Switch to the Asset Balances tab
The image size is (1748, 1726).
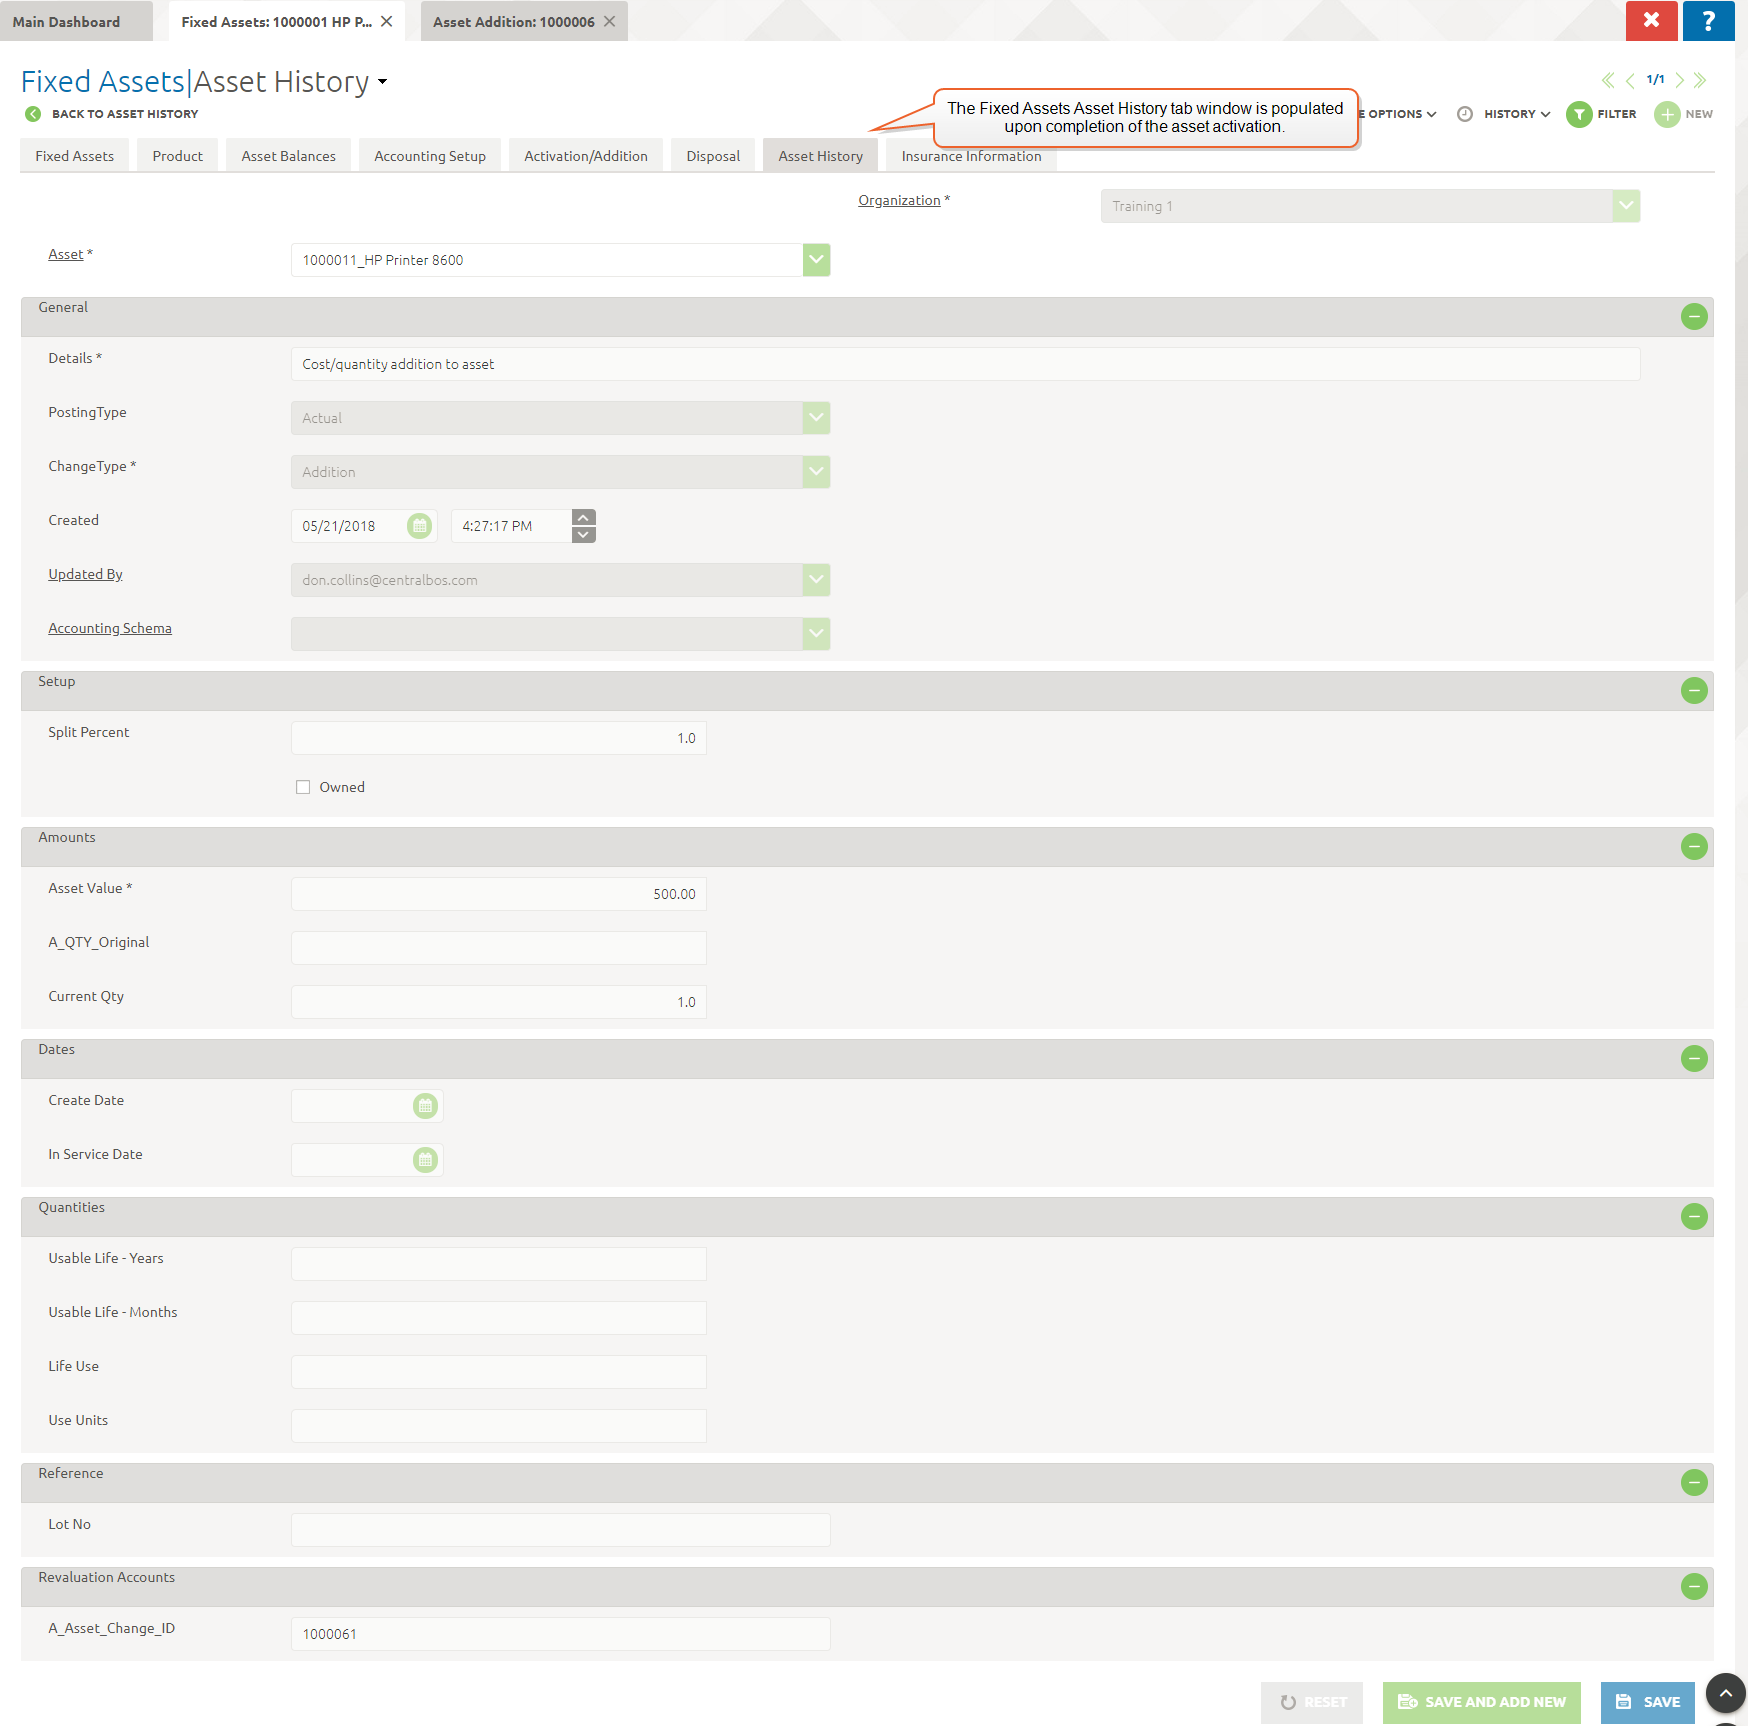pyautogui.click(x=288, y=156)
